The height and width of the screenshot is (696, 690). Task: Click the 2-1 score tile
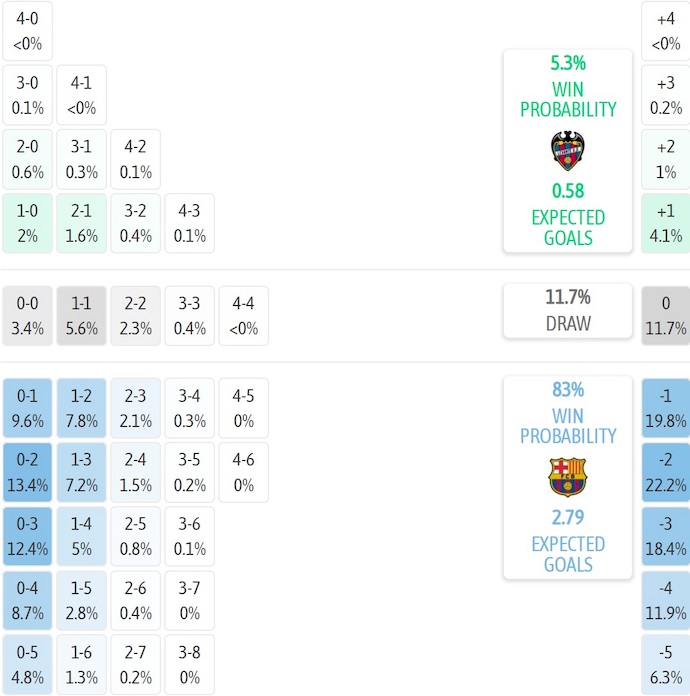pos(82,223)
